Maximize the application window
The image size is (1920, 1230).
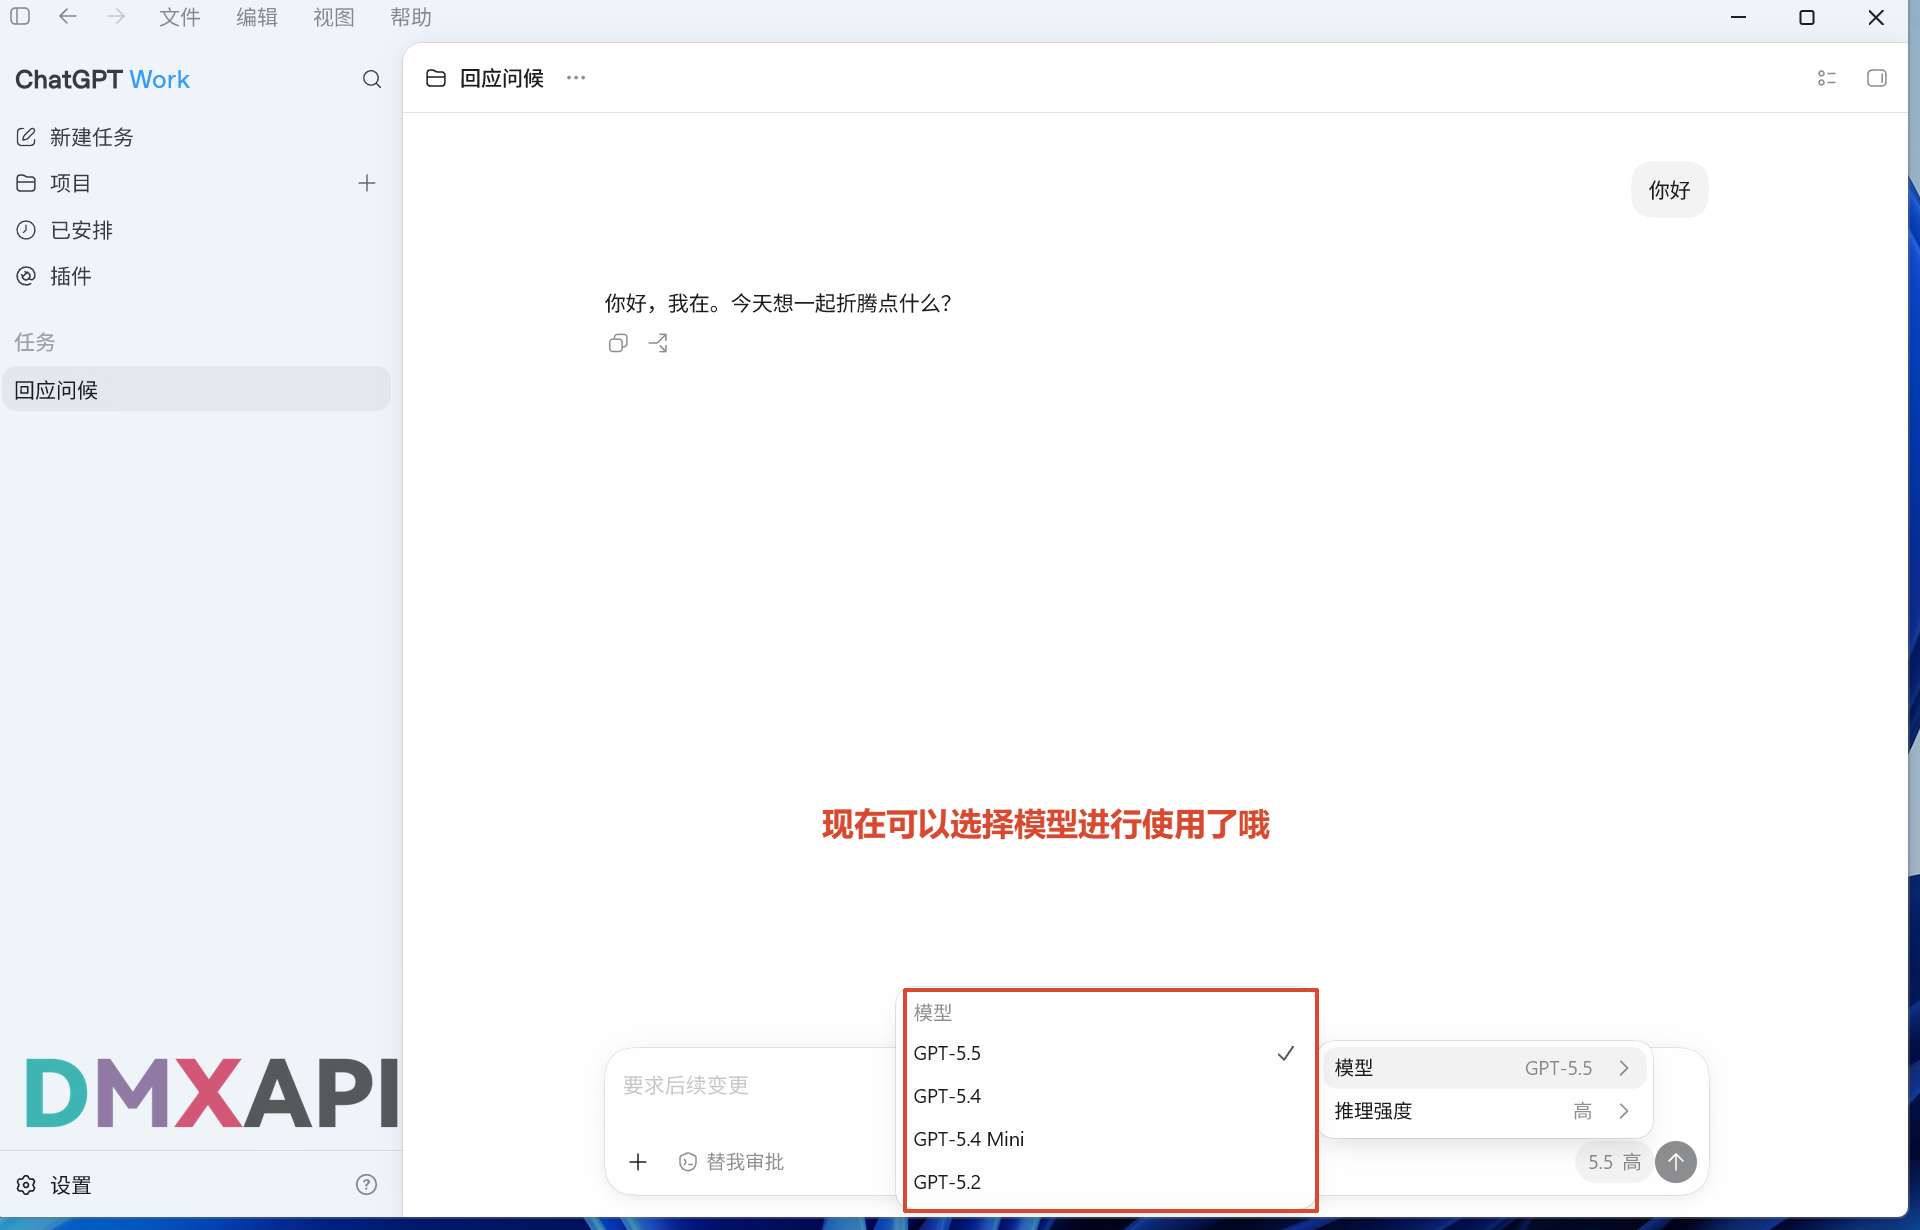click(x=1807, y=17)
